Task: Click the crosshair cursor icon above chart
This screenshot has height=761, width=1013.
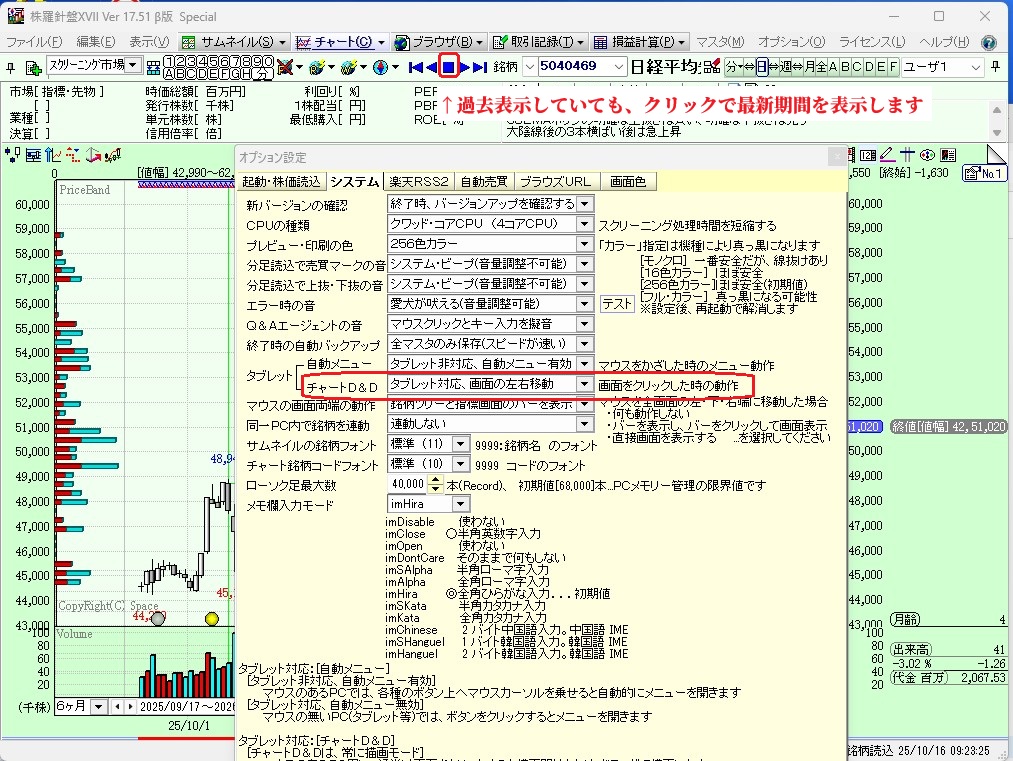Action: (906, 154)
